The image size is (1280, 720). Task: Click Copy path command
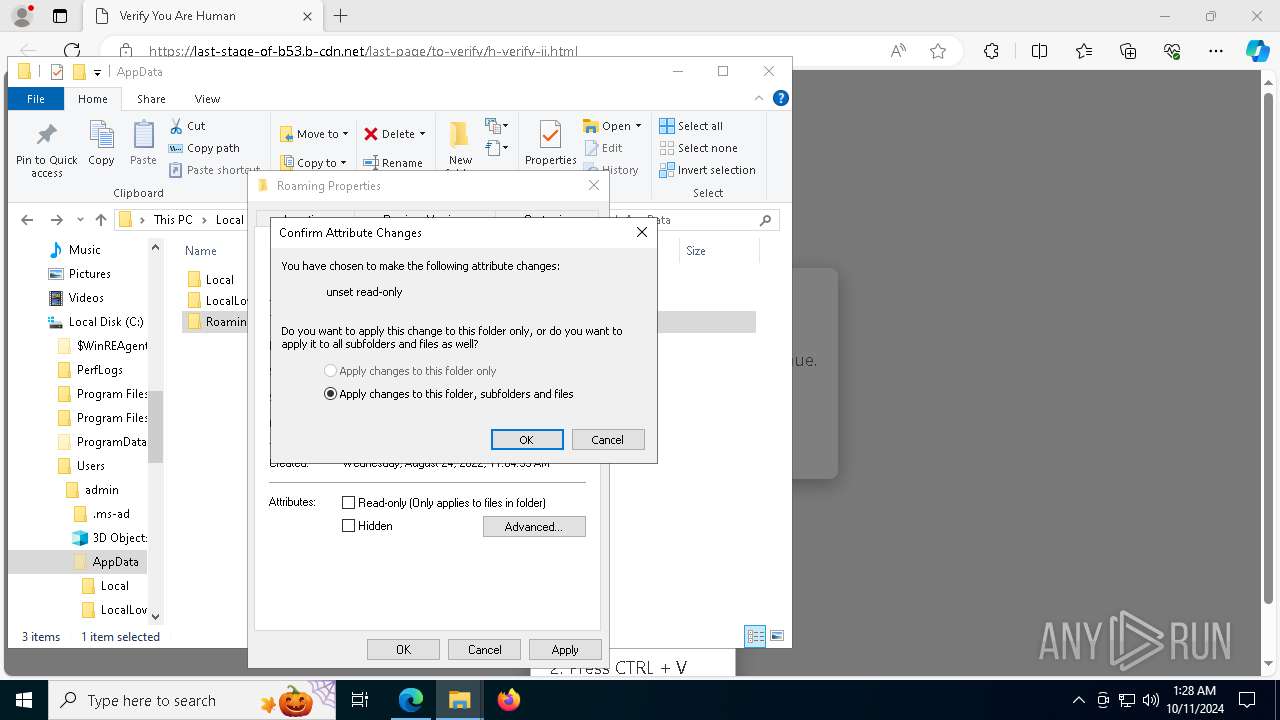205,148
